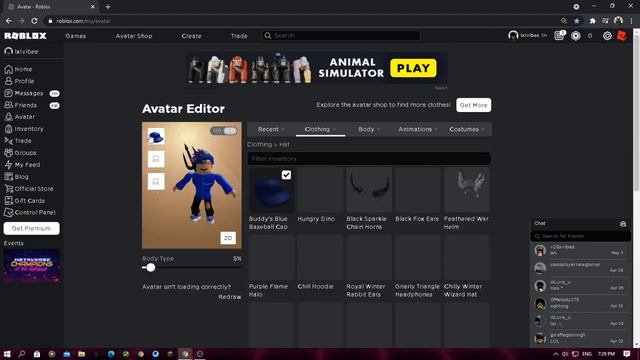Open the notifications icon in the top bar
Image resolution: width=640 pixels, height=360 pixels.
559,36
